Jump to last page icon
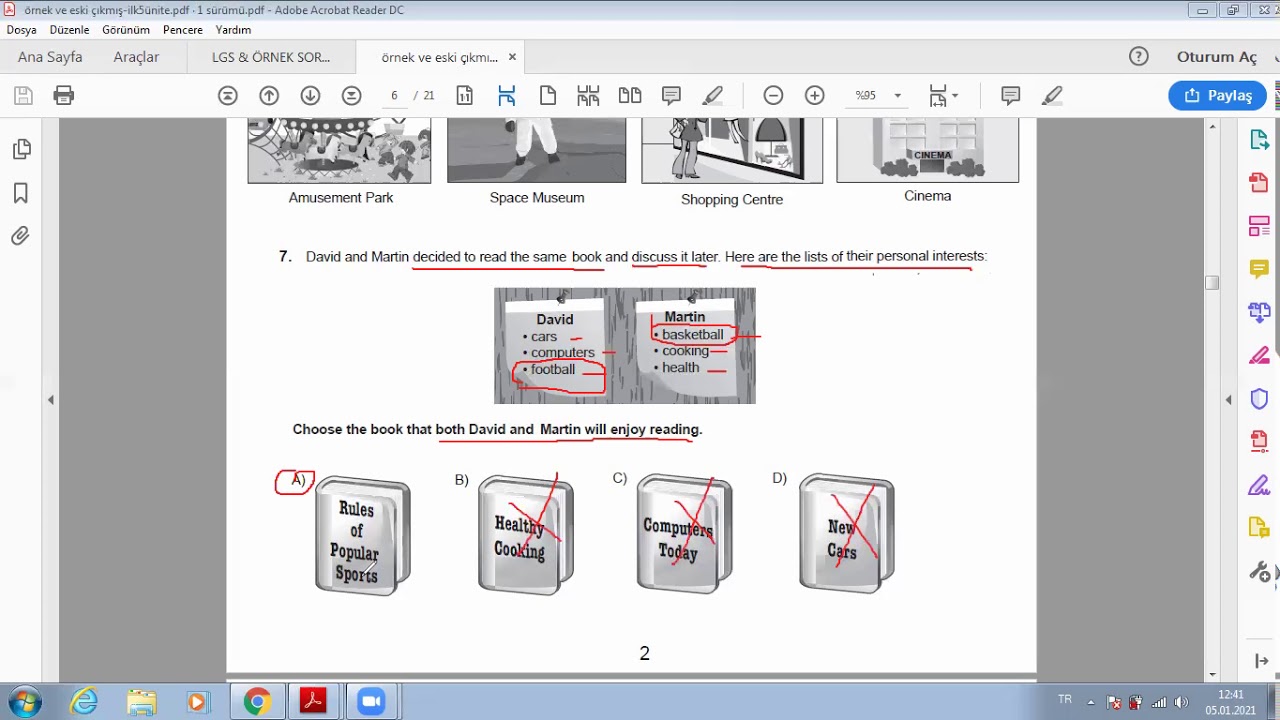 (351, 95)
